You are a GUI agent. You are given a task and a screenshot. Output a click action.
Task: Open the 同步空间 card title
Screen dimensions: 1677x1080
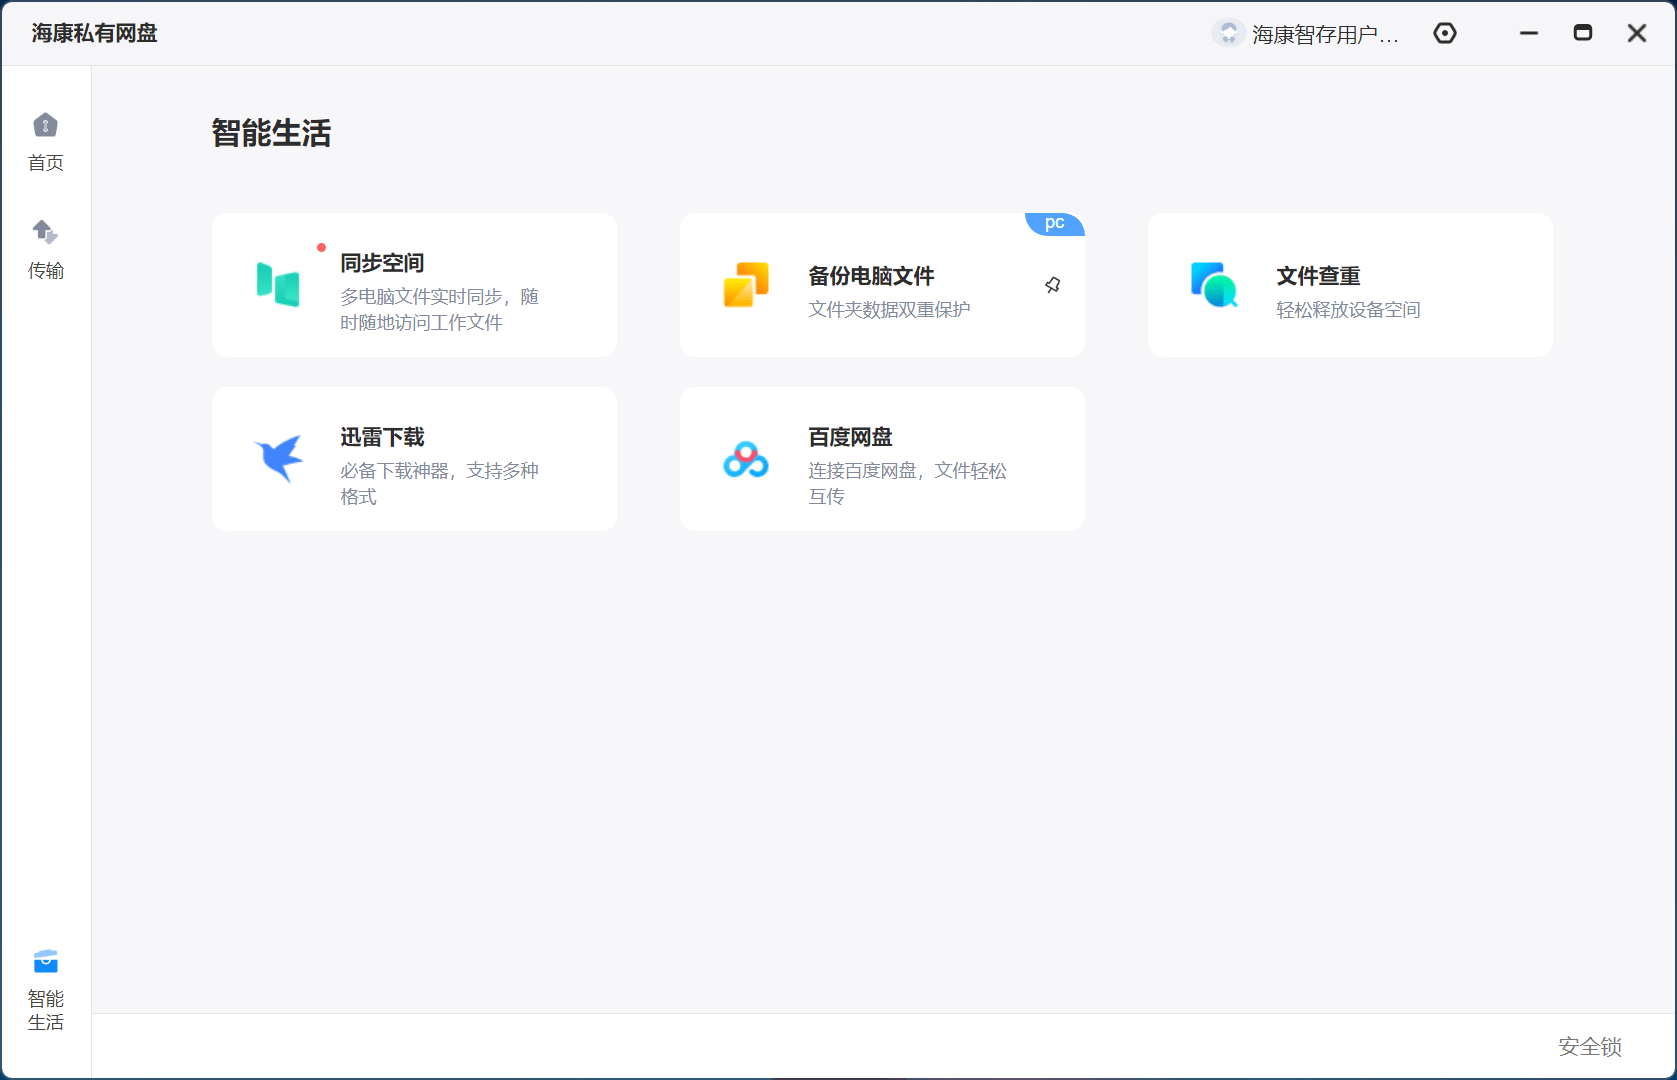click(382, 263)
